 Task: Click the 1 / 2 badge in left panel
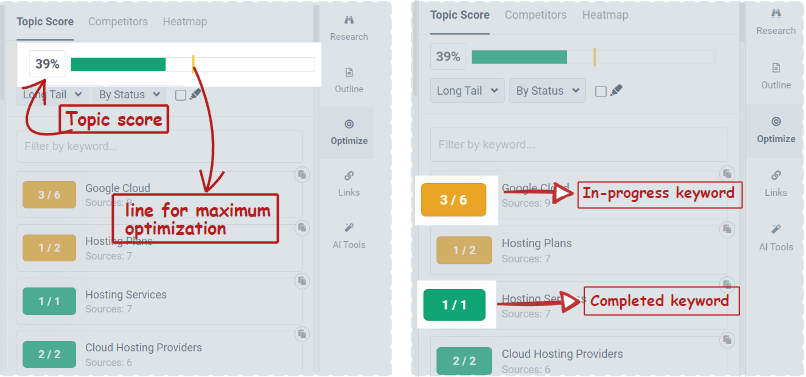(x=49, y=248)
